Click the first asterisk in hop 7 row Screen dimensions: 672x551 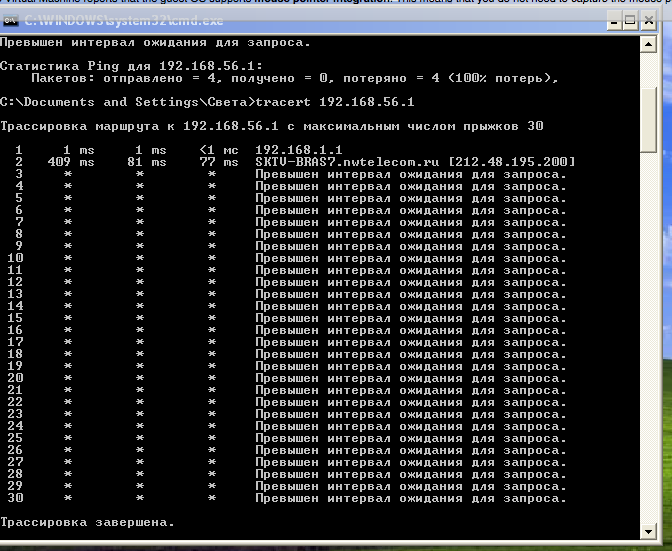pos(68,222)
